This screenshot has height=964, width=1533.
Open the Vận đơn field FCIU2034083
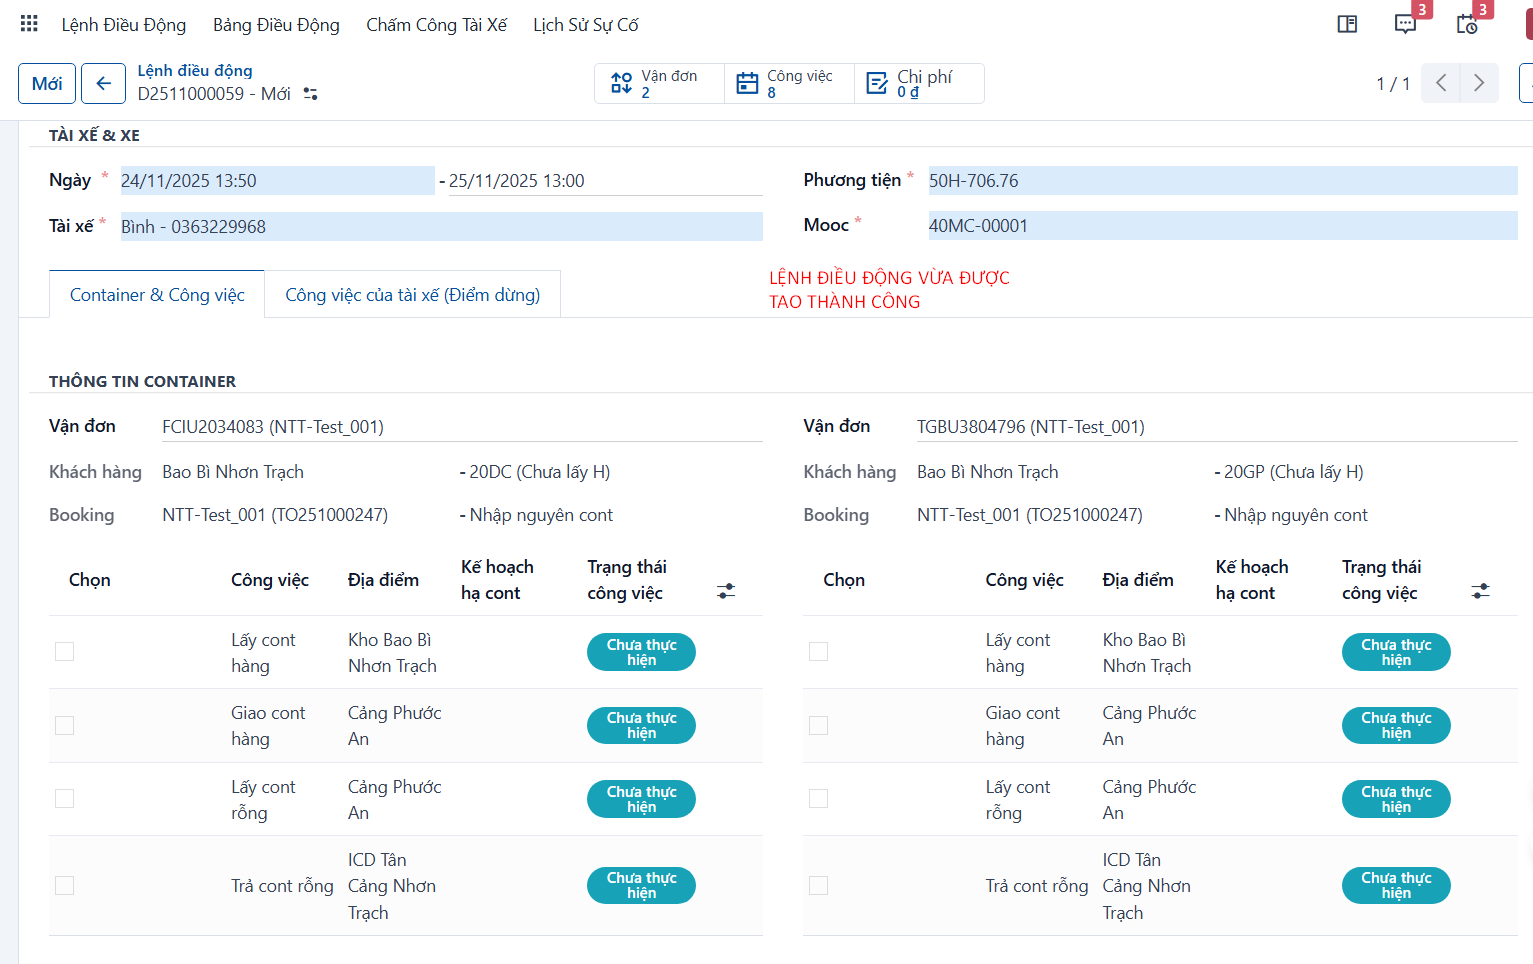point(462,427)
